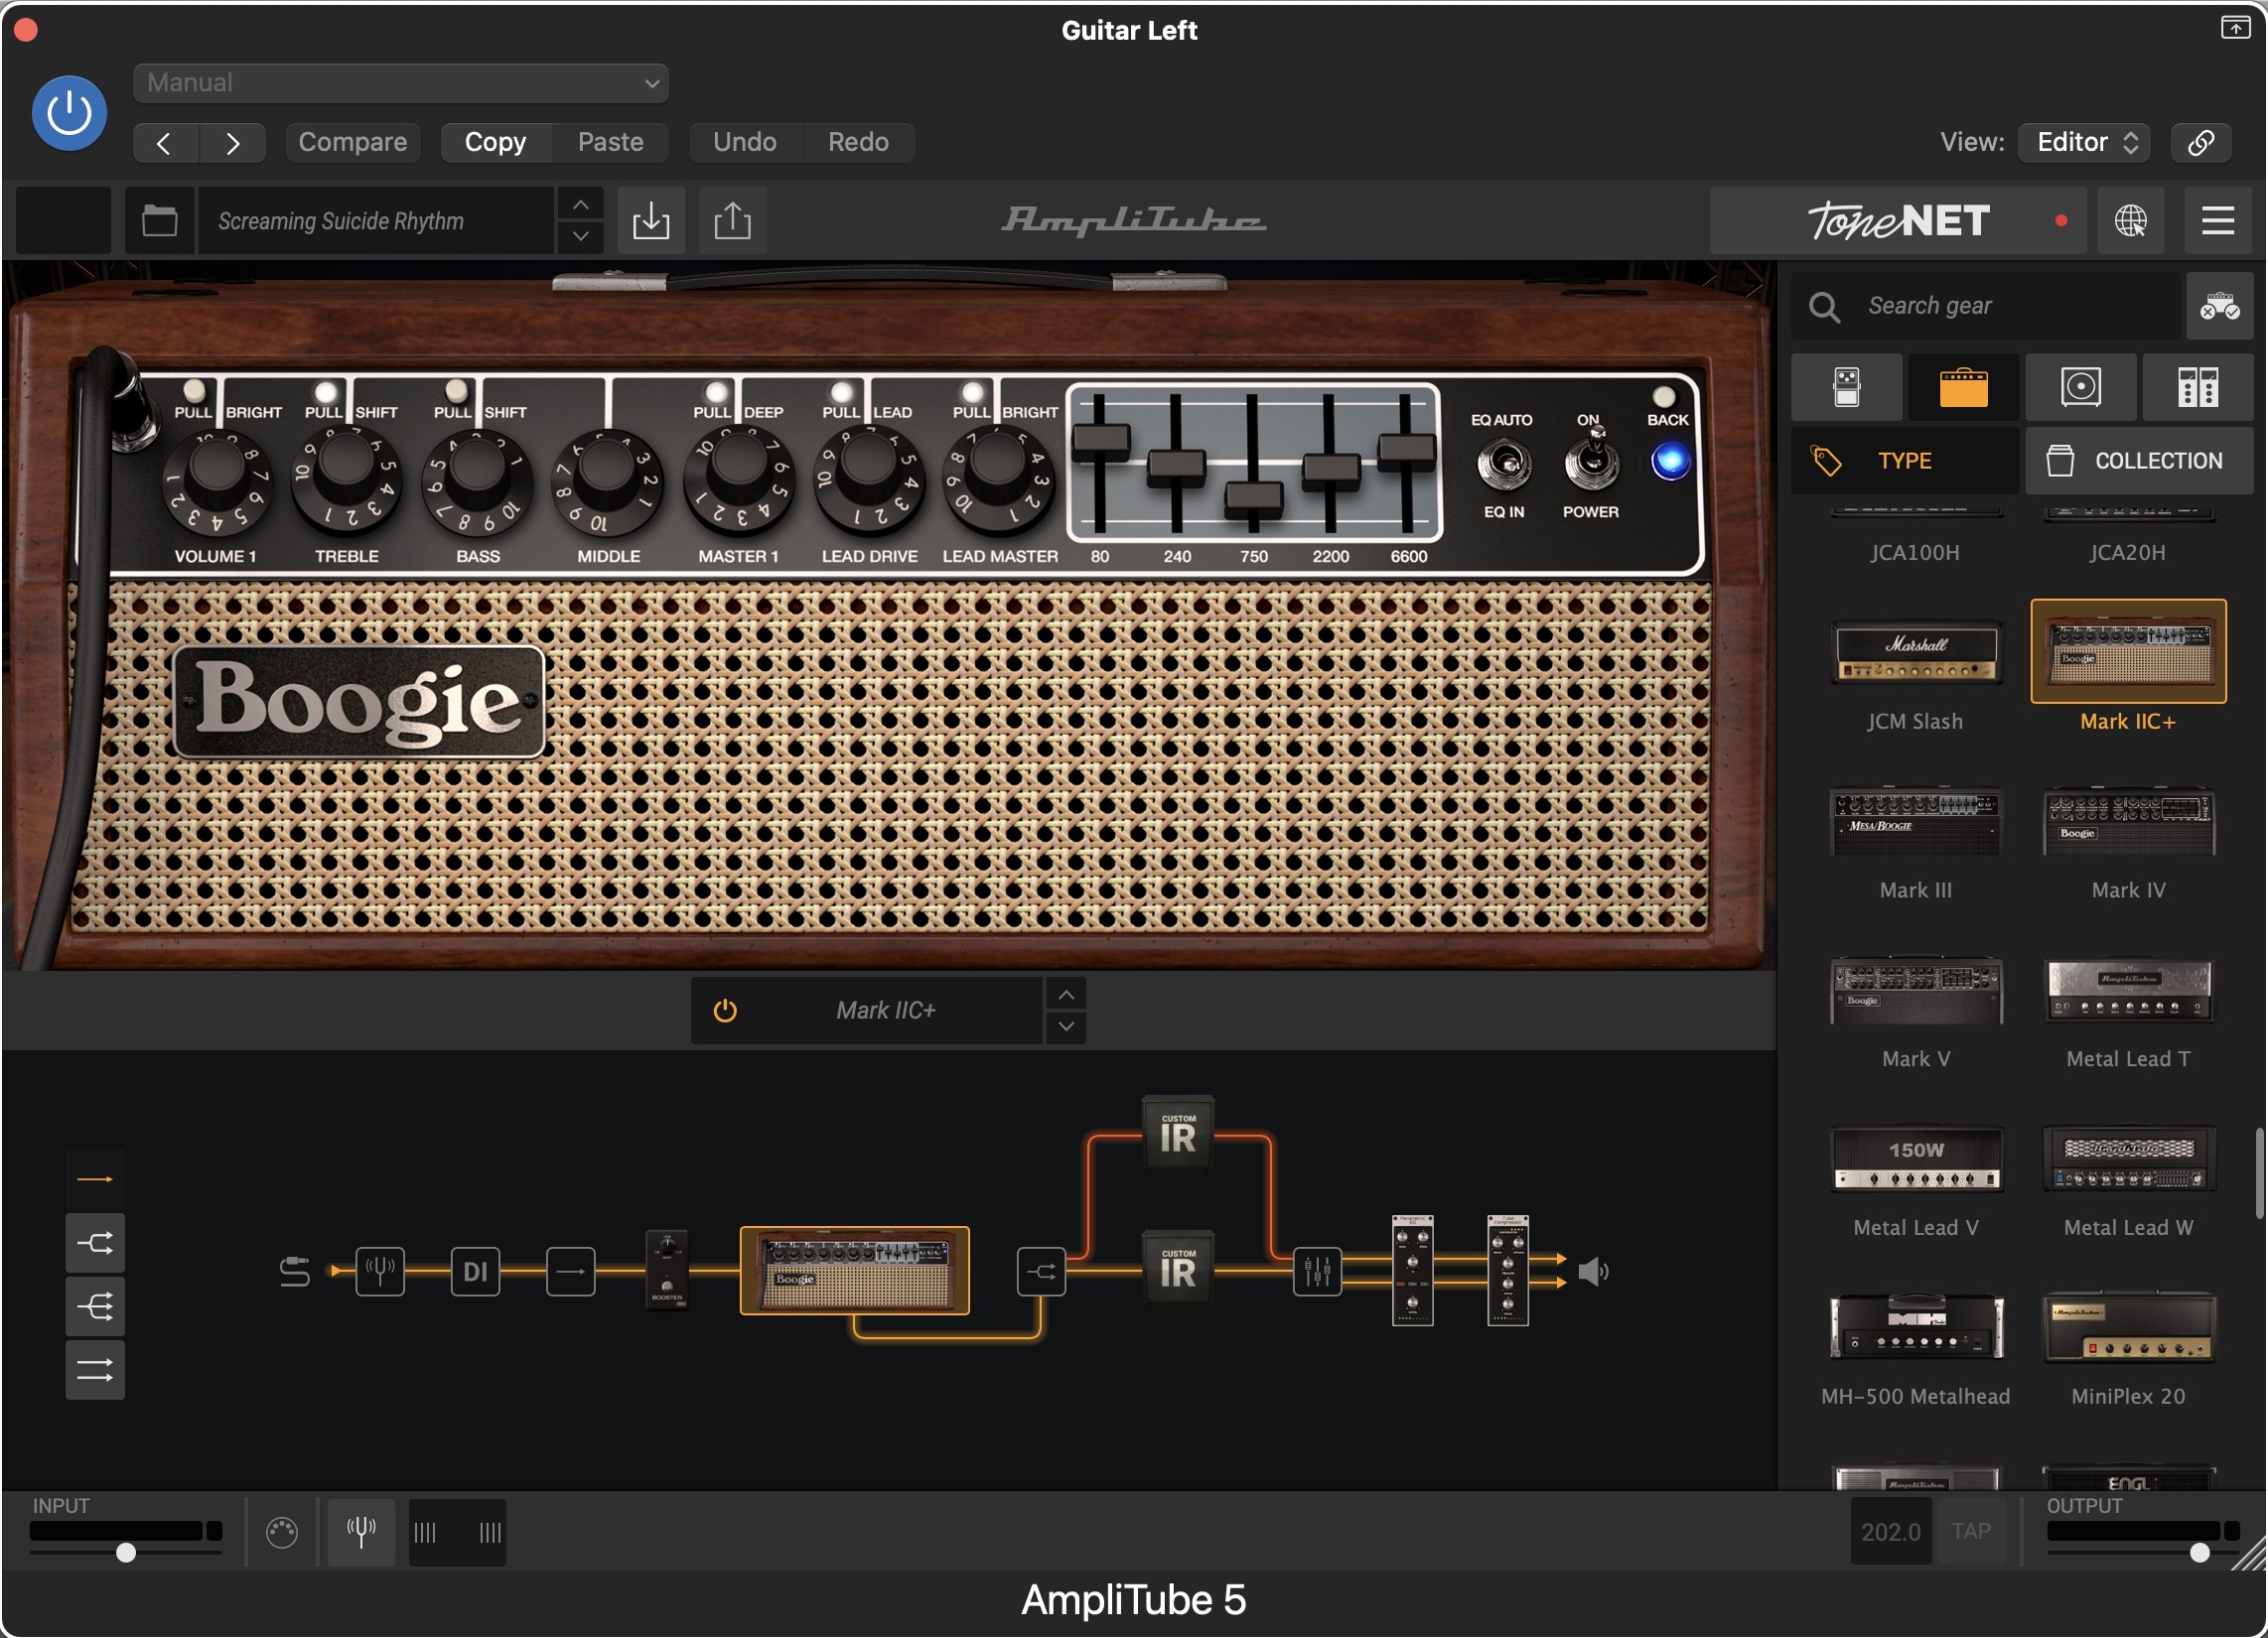Select the Mark IV amp thumbnail
The width and height of the screenshot is (2268, 1638).
[2128, 820]
